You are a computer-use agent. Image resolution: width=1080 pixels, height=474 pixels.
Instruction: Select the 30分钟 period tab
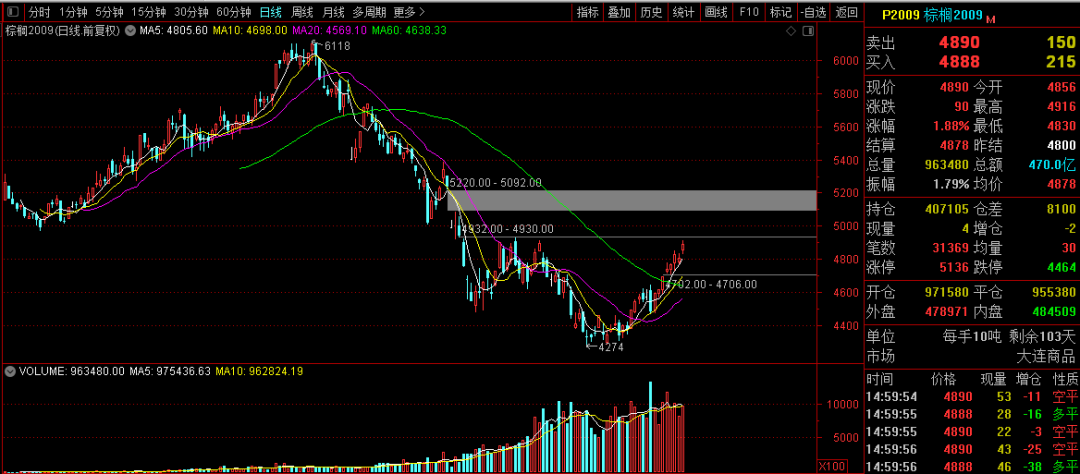click(191, 12)
